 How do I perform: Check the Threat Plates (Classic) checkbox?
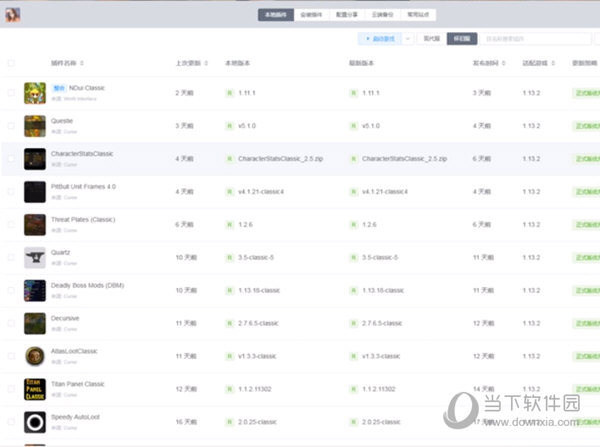pyautogui.click(x=11, y=225)
